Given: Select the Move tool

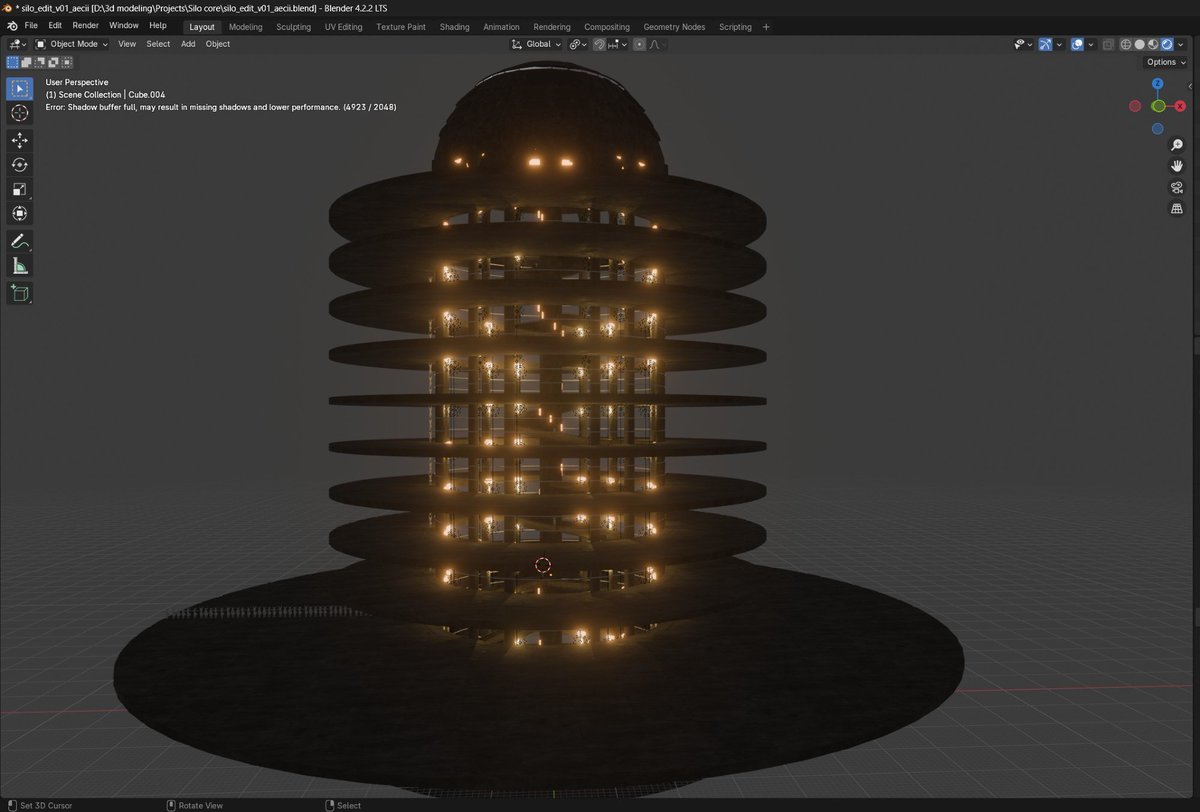Looking at the screenshot, I should click(20, 141).
